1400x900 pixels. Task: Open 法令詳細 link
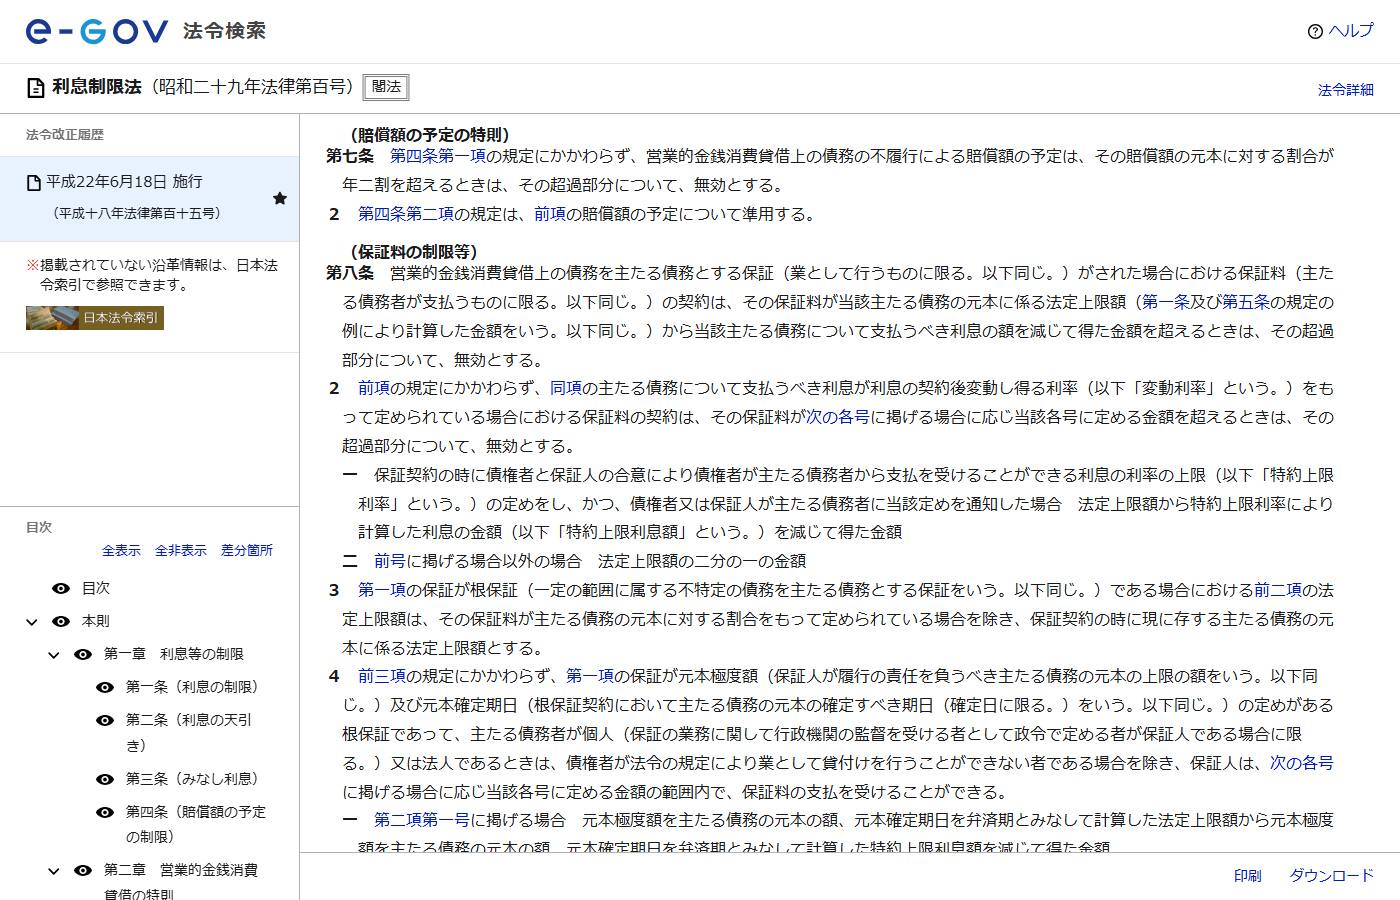[1346, 90]
